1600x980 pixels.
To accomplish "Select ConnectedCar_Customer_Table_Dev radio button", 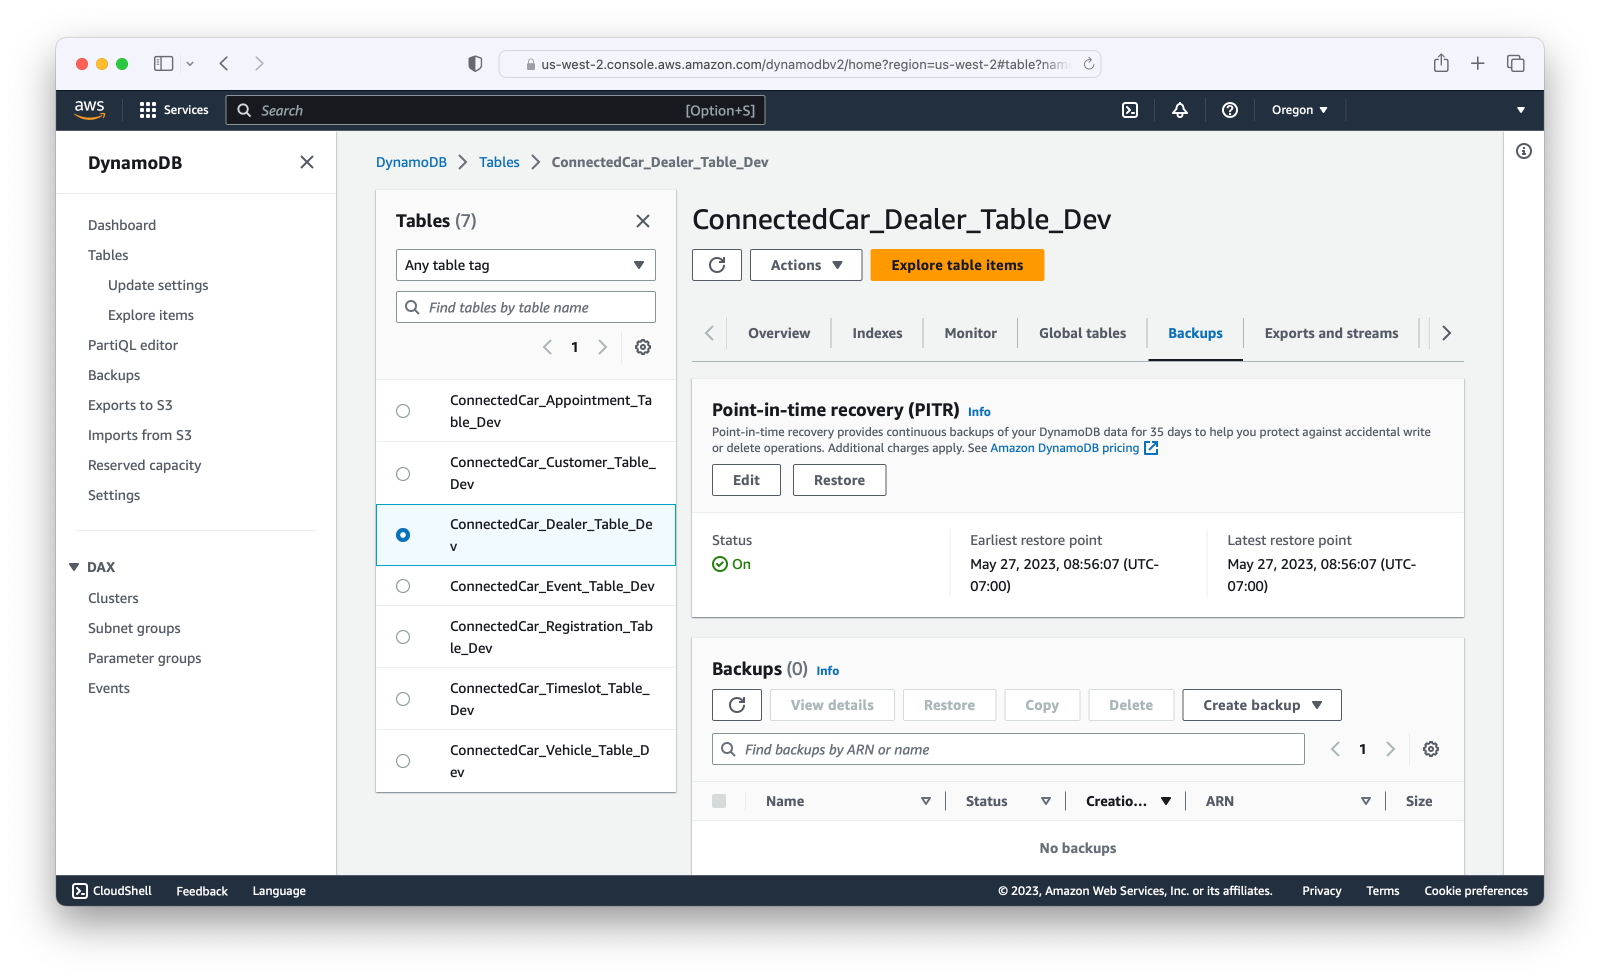I will (x=403, y=473).
